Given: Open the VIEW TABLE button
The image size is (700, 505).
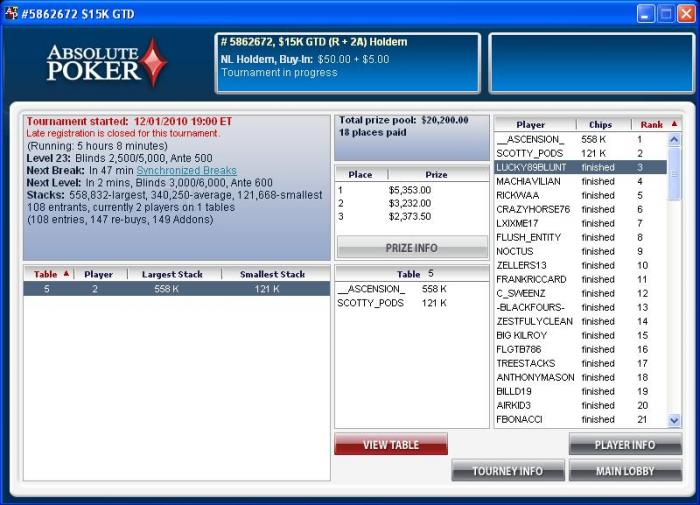Looking at the screenshot, I should [x=391, y=444].
